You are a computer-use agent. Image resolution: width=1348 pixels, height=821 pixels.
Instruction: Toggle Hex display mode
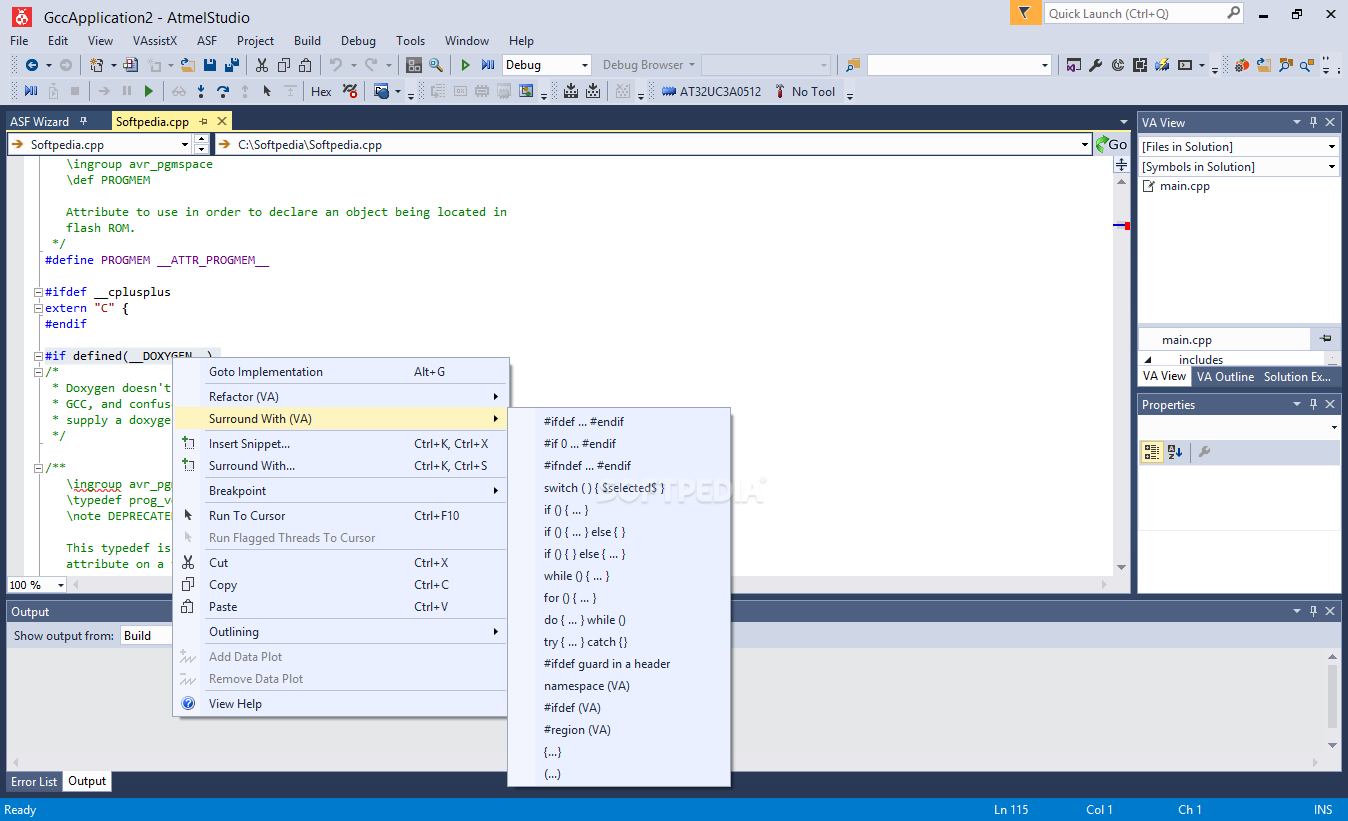pyautogui.click(x=321, y=91)
